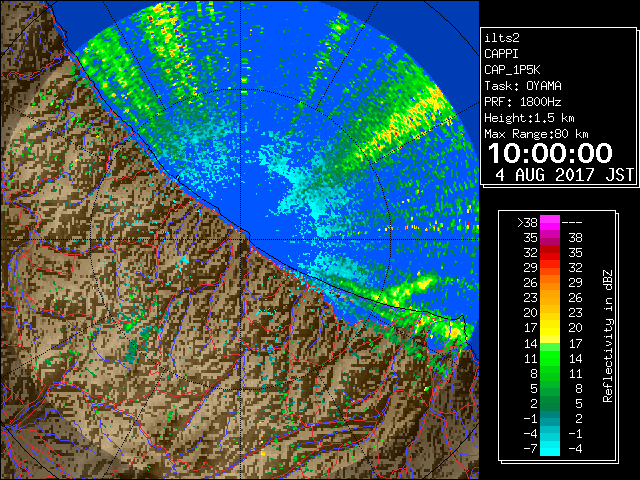This screenshot has width=640, height=480.
Task: Click the '20' legend value on left column
Action: [x=531, y=313]
